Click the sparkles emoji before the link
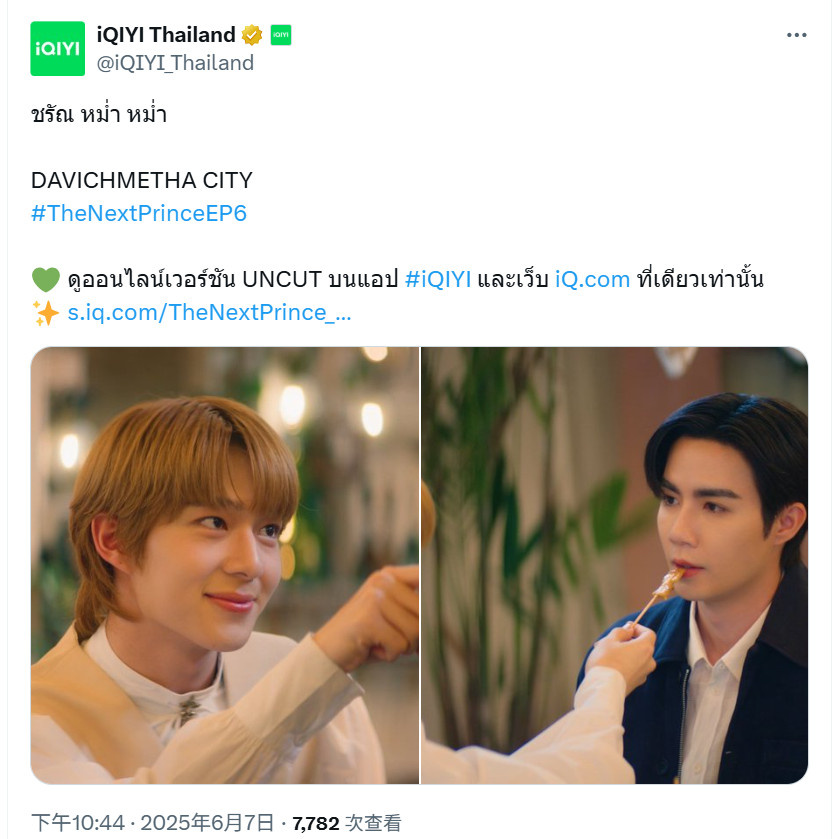The width and height of the screenshot is (837, 839). 45,313
